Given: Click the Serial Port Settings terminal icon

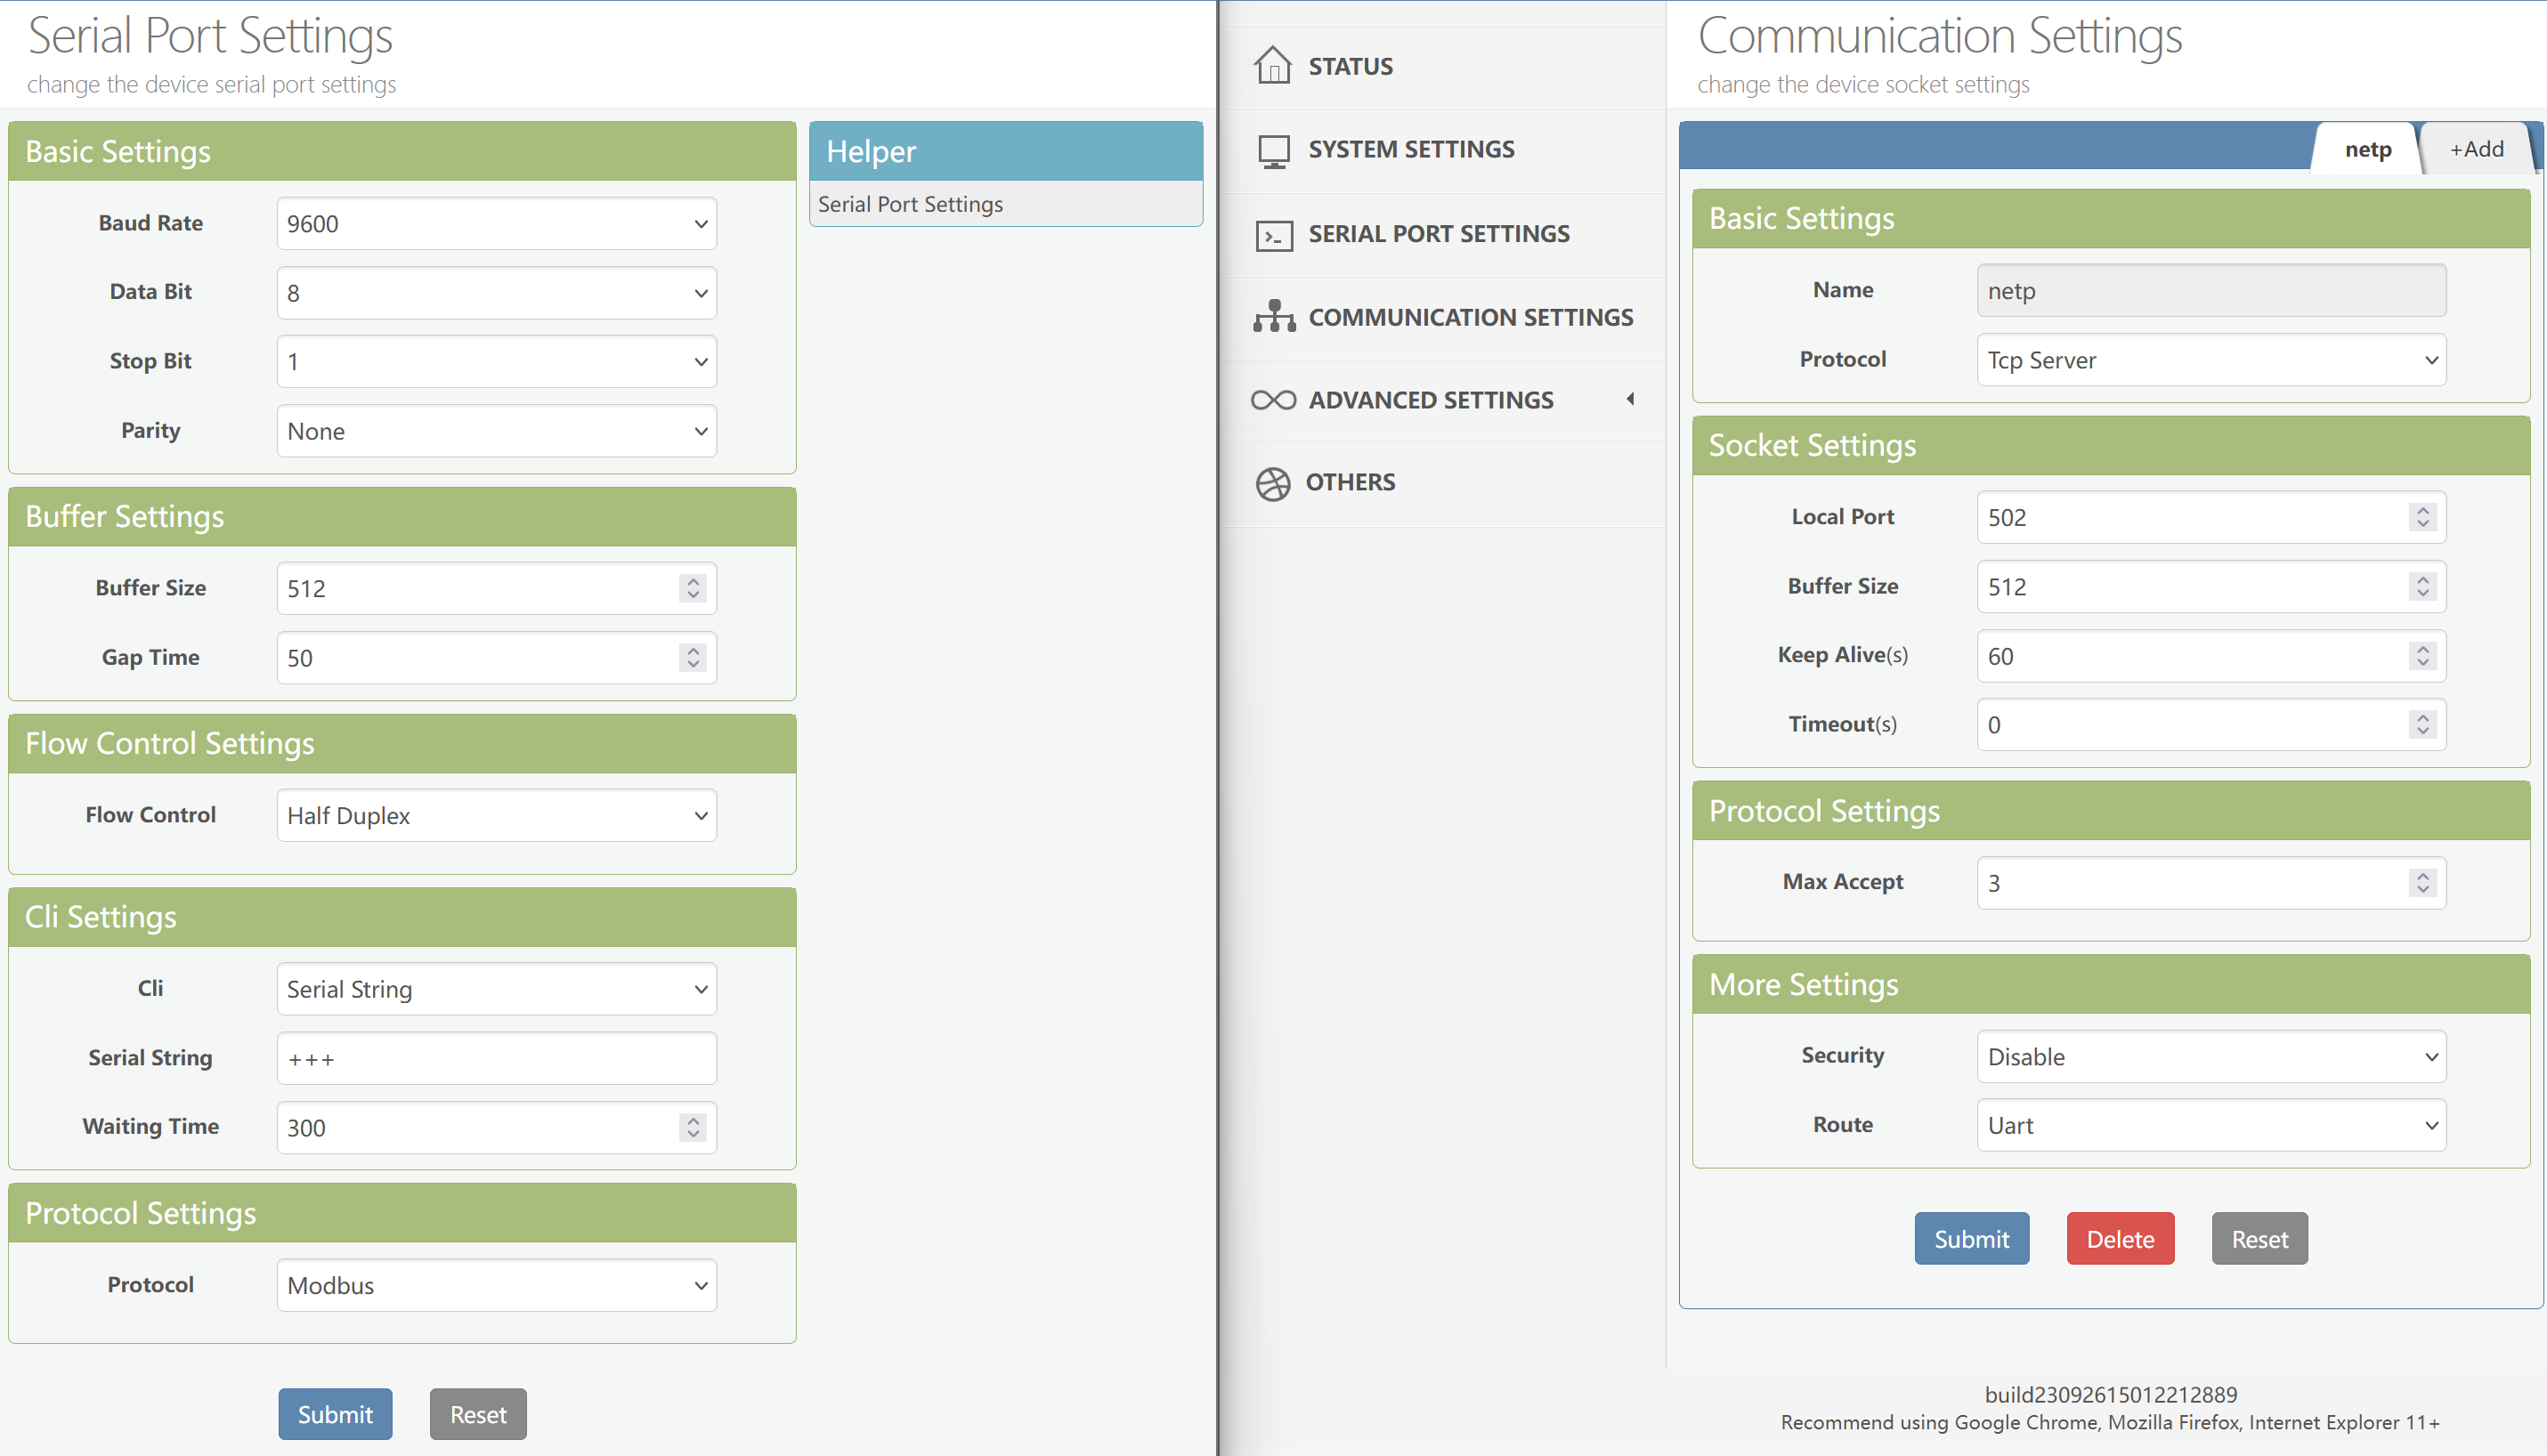Looking at the screenshot, I should click(x=1273, y=235).
